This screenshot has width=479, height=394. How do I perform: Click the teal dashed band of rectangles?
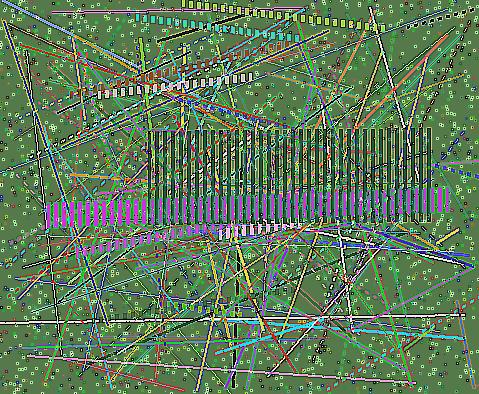click(218, 27)
